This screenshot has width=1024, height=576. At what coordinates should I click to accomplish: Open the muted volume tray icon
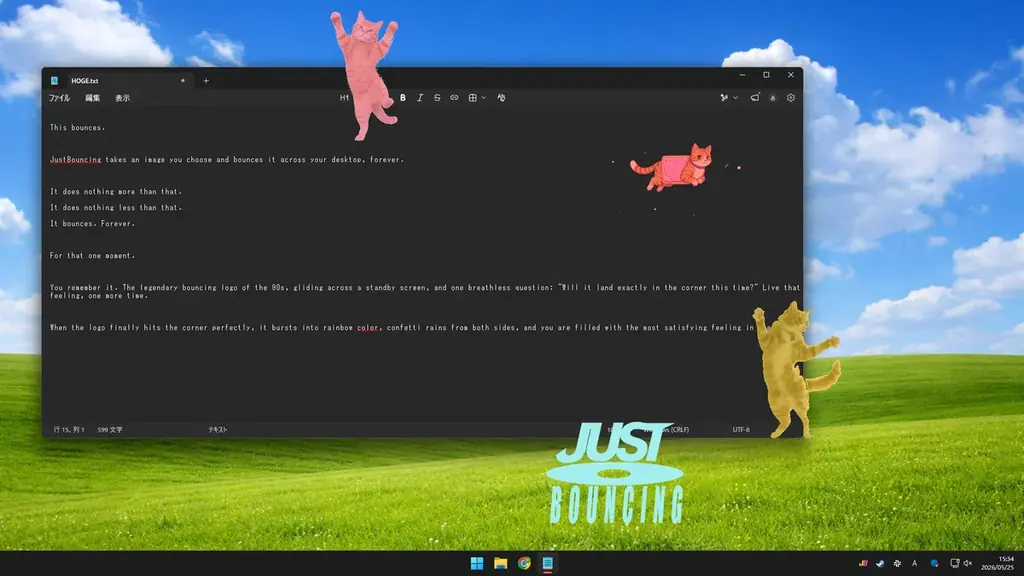[x=967, y=563]
